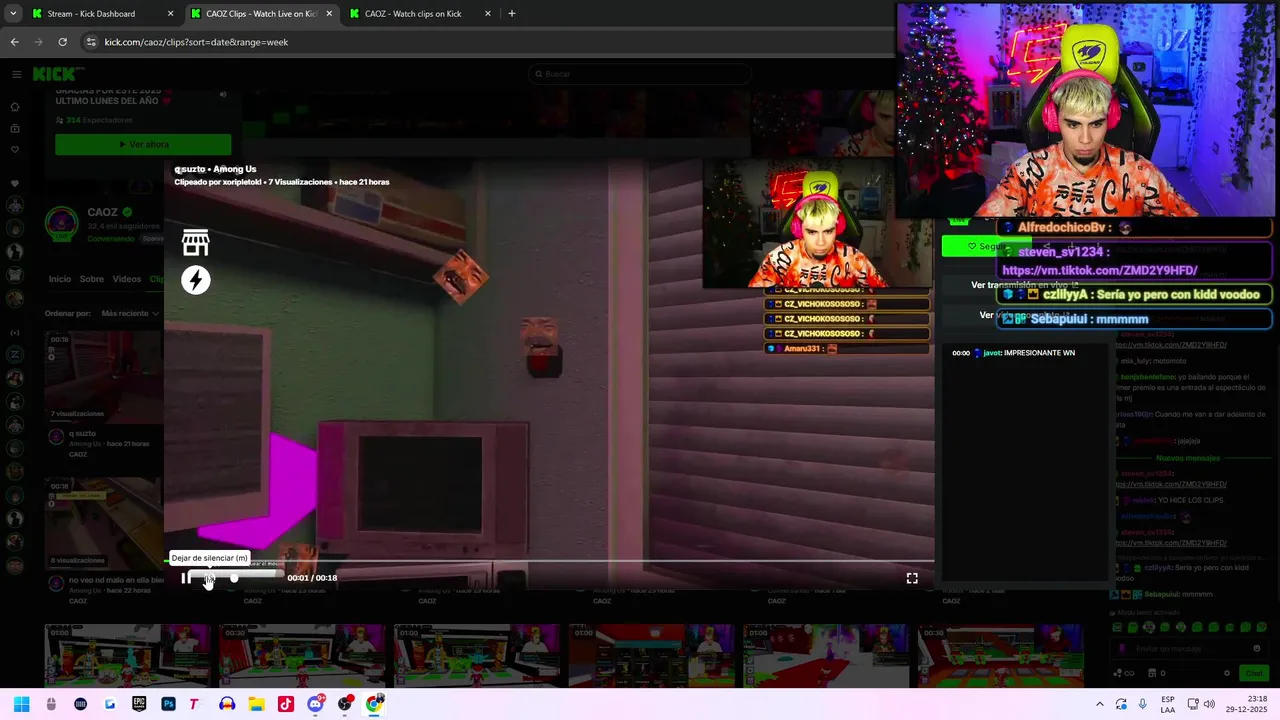Image resolution: width=1280 pixels, height=720 pixels.
Task: Close the Stream - Kick Dashboard tab
Action: [170, 14]
